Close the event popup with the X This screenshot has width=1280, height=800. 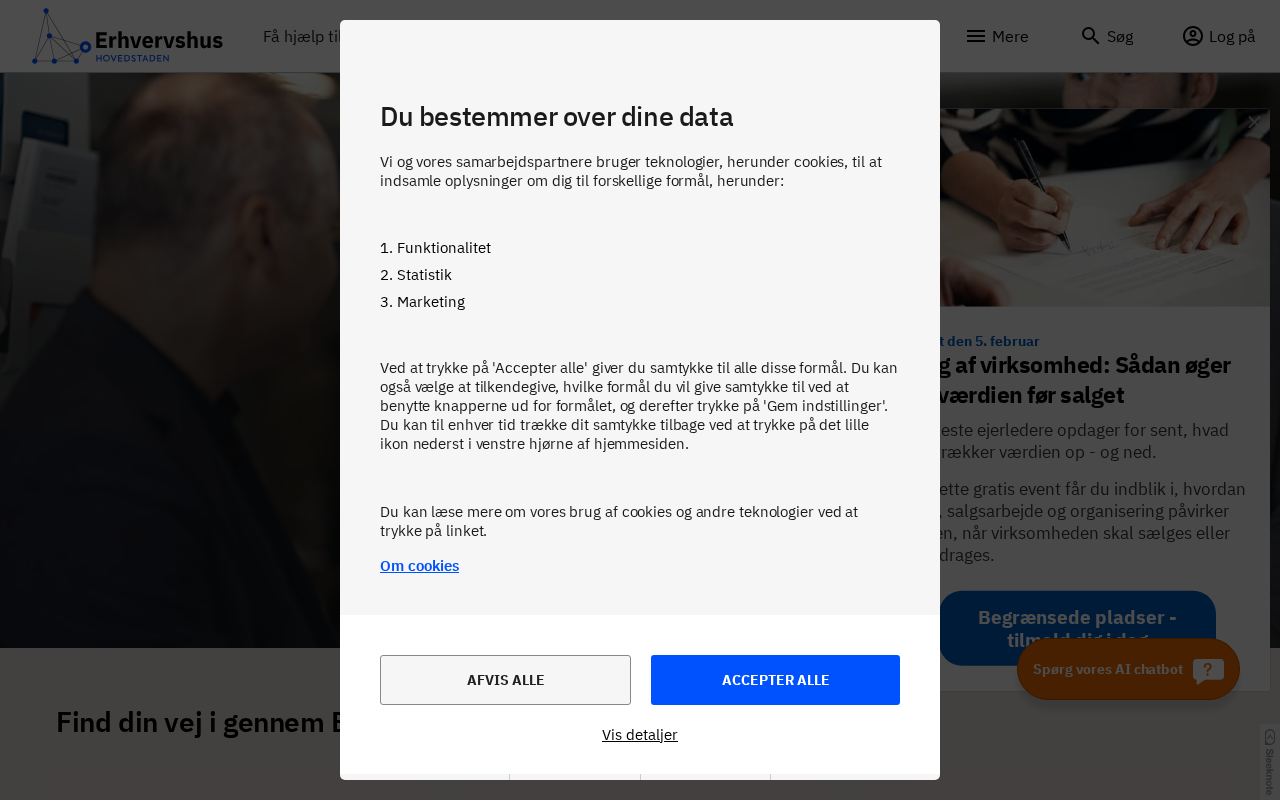pos(1253,122)
